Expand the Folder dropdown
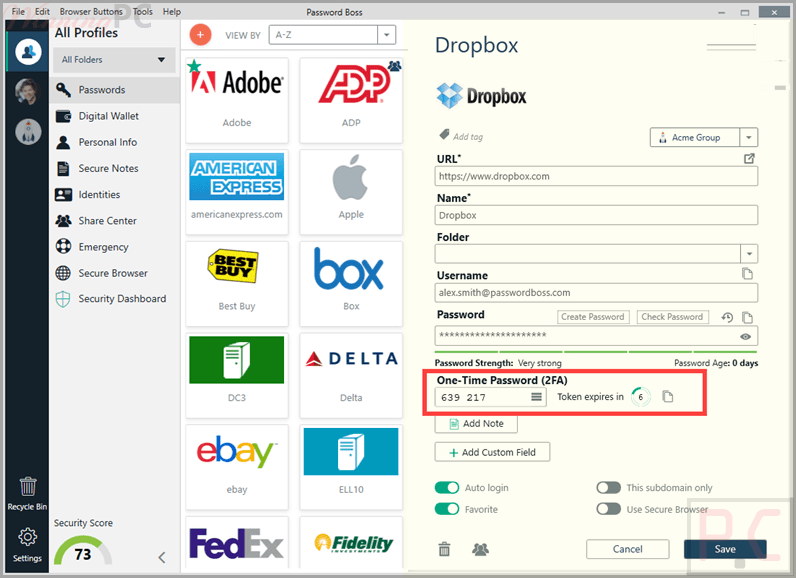Image resolution: width=796 pixels, height=578 pixels. pyautogui.click(x=749, y=254)
